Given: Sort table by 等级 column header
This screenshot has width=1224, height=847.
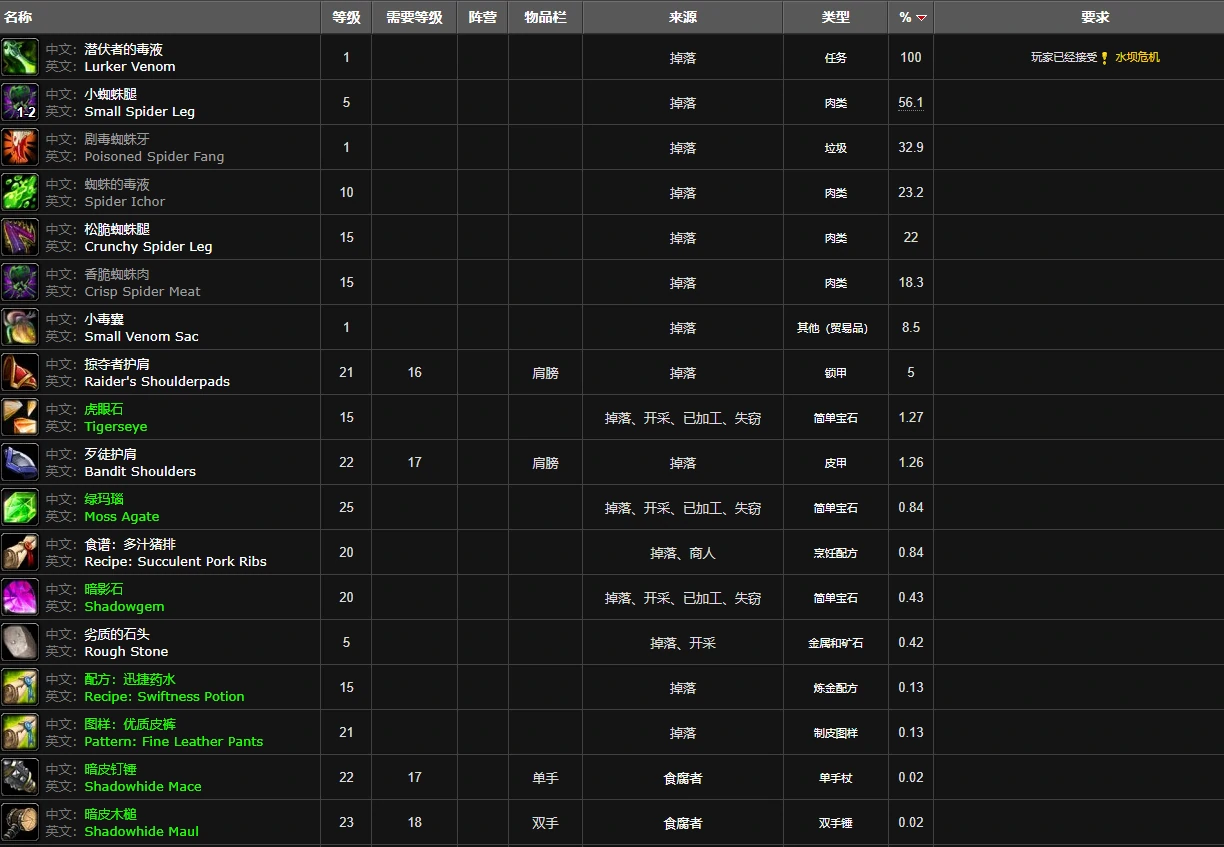Looking at the screenshot, I should tap(346, 17).
